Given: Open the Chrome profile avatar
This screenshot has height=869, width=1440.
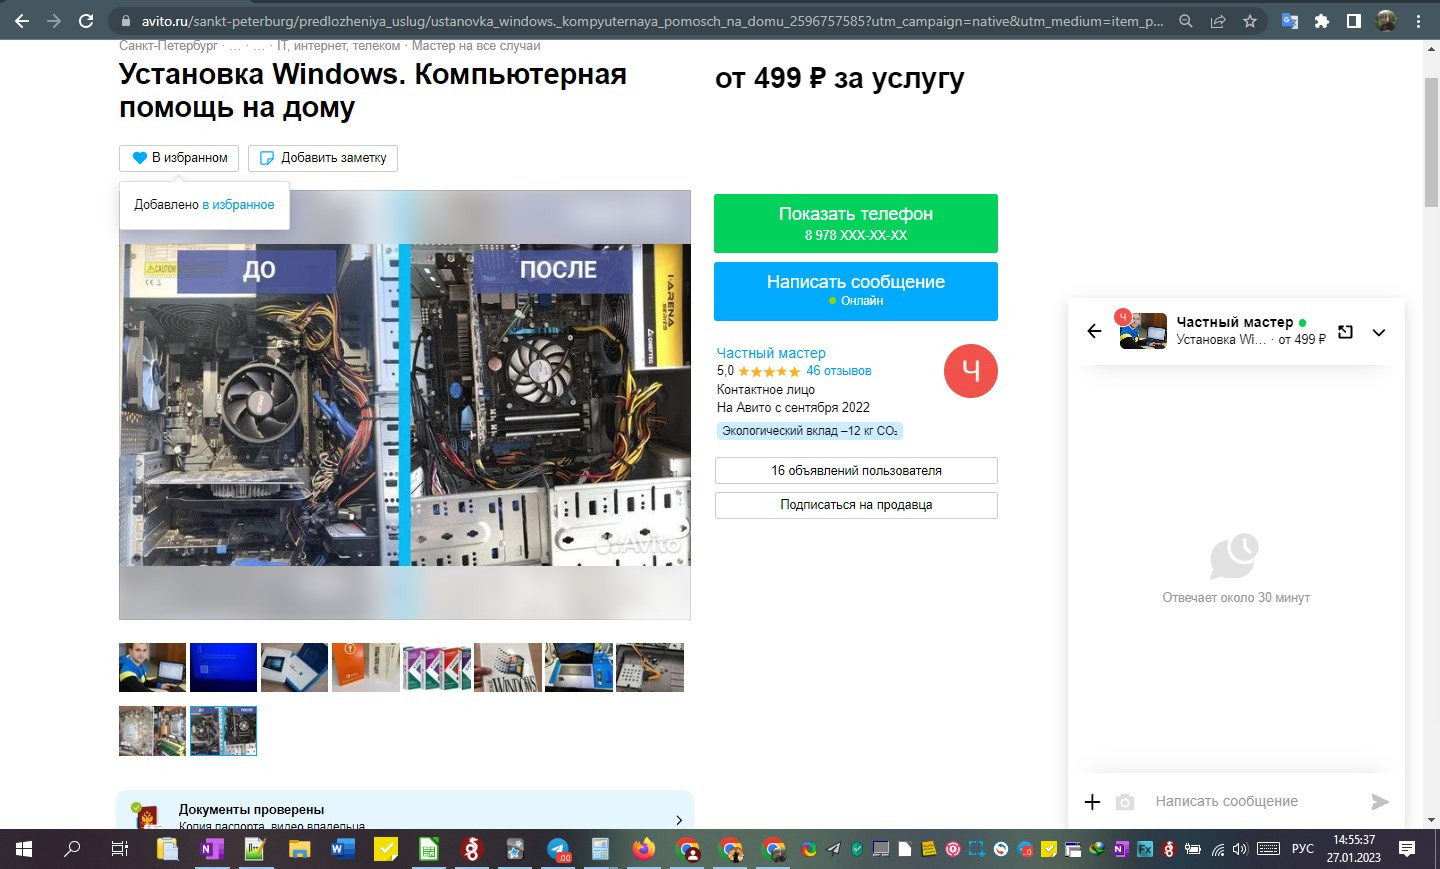Looking at the screenshot, I should click(1386, 21).
